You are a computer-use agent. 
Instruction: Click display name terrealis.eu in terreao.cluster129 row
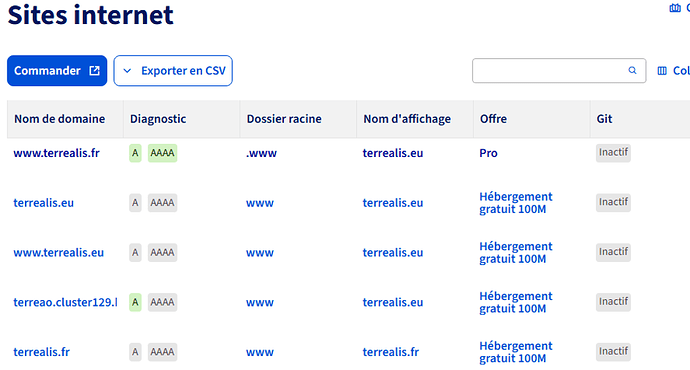coord(393,302)
